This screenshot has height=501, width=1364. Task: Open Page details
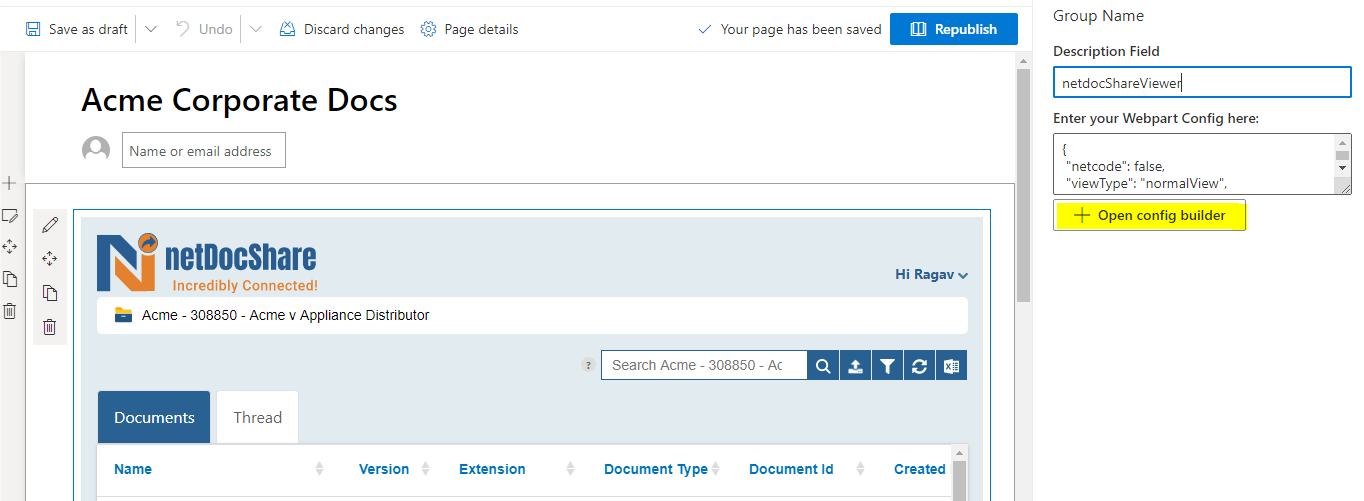coord(469,29)
